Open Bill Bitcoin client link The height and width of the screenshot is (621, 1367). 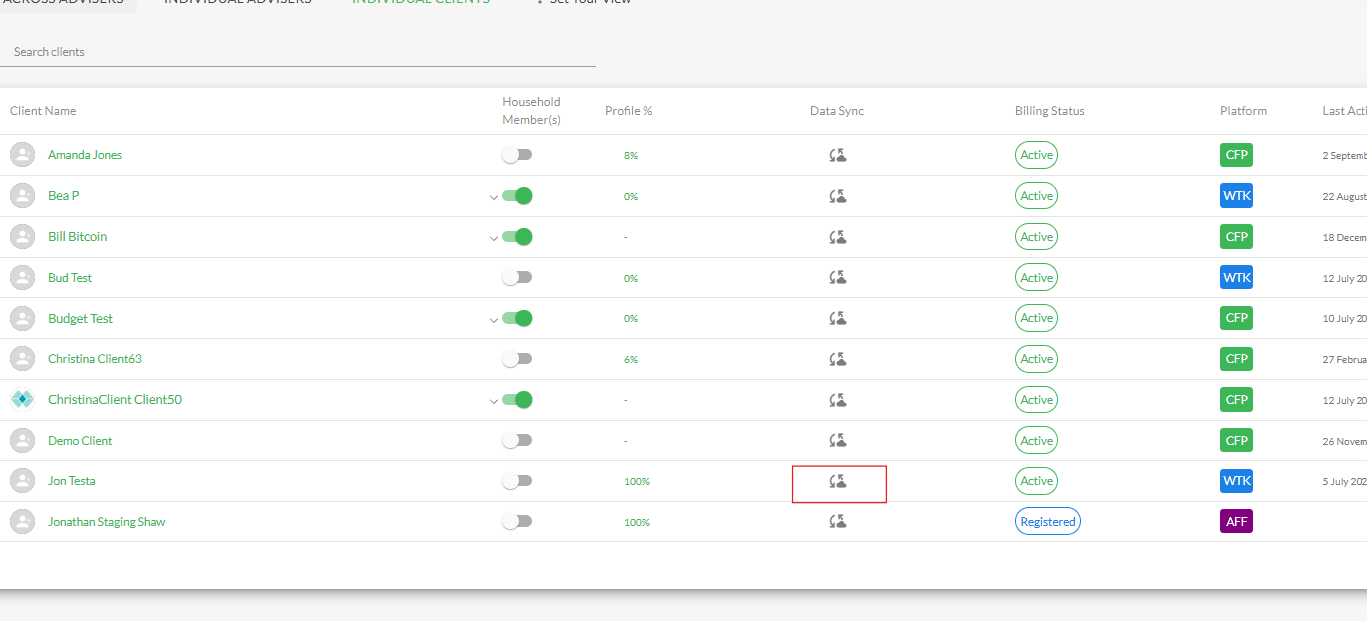click(x=77, y=237)
